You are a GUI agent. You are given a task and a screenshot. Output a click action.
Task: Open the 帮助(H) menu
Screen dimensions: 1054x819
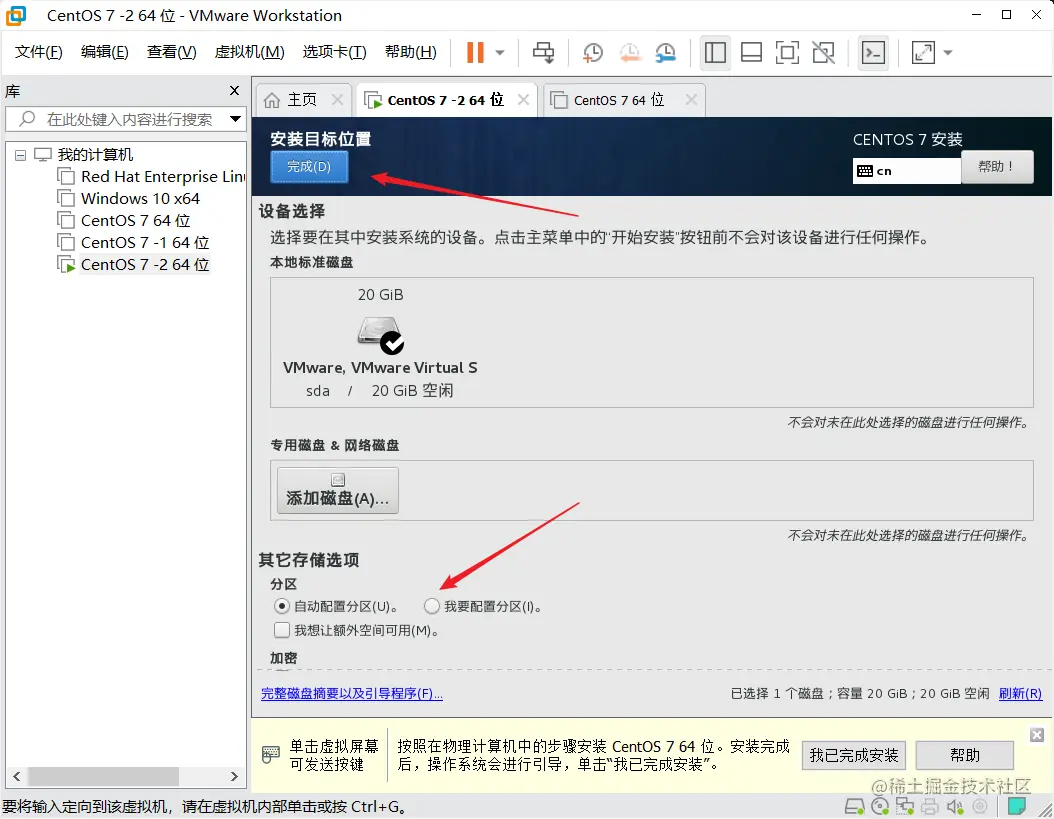410,52
